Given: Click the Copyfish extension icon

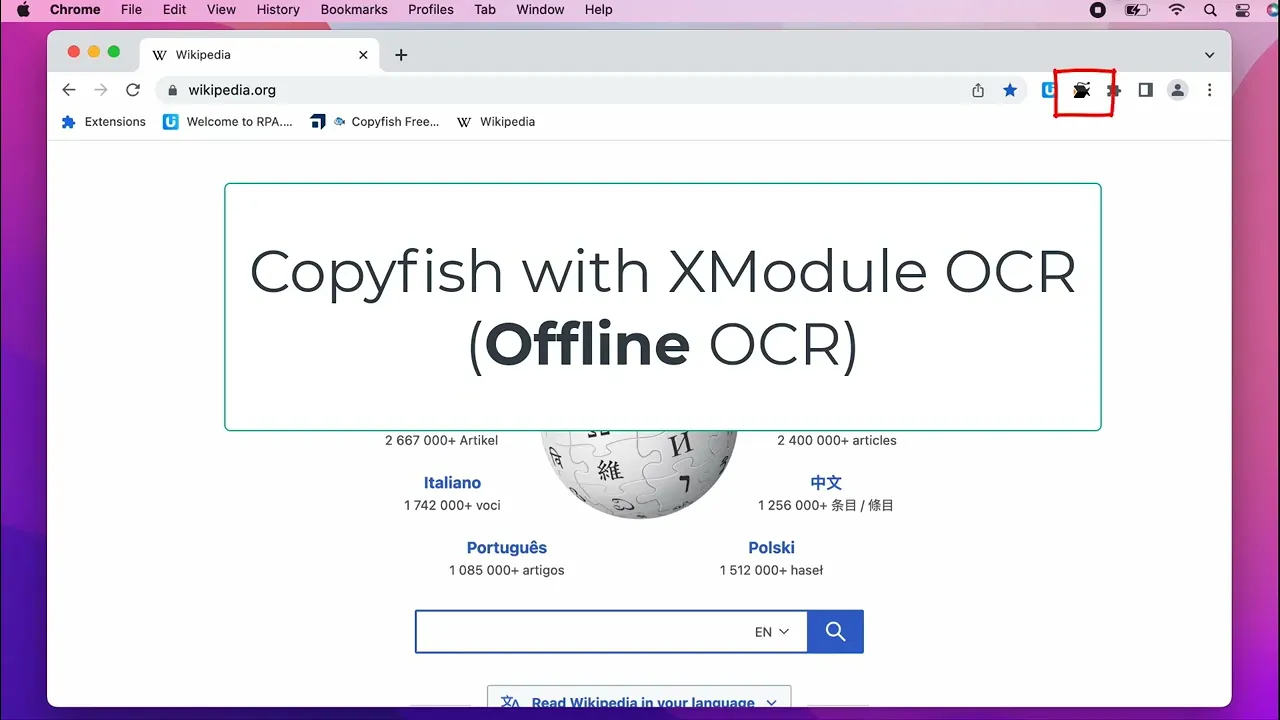Looking at the screenshot, I should pyautogui.click(x=1081, y=90).
